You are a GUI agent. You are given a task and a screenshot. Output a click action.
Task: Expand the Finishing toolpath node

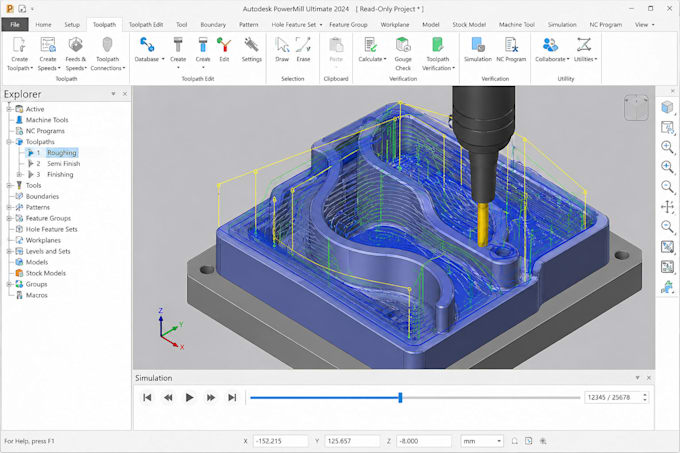pyautogui.click(x=19, y=174)
